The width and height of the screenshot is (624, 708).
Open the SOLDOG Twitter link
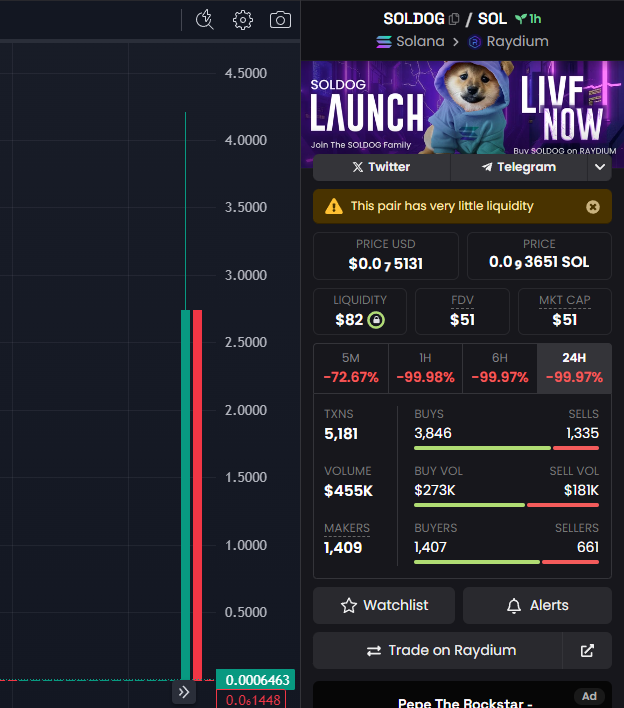point(382,167)
